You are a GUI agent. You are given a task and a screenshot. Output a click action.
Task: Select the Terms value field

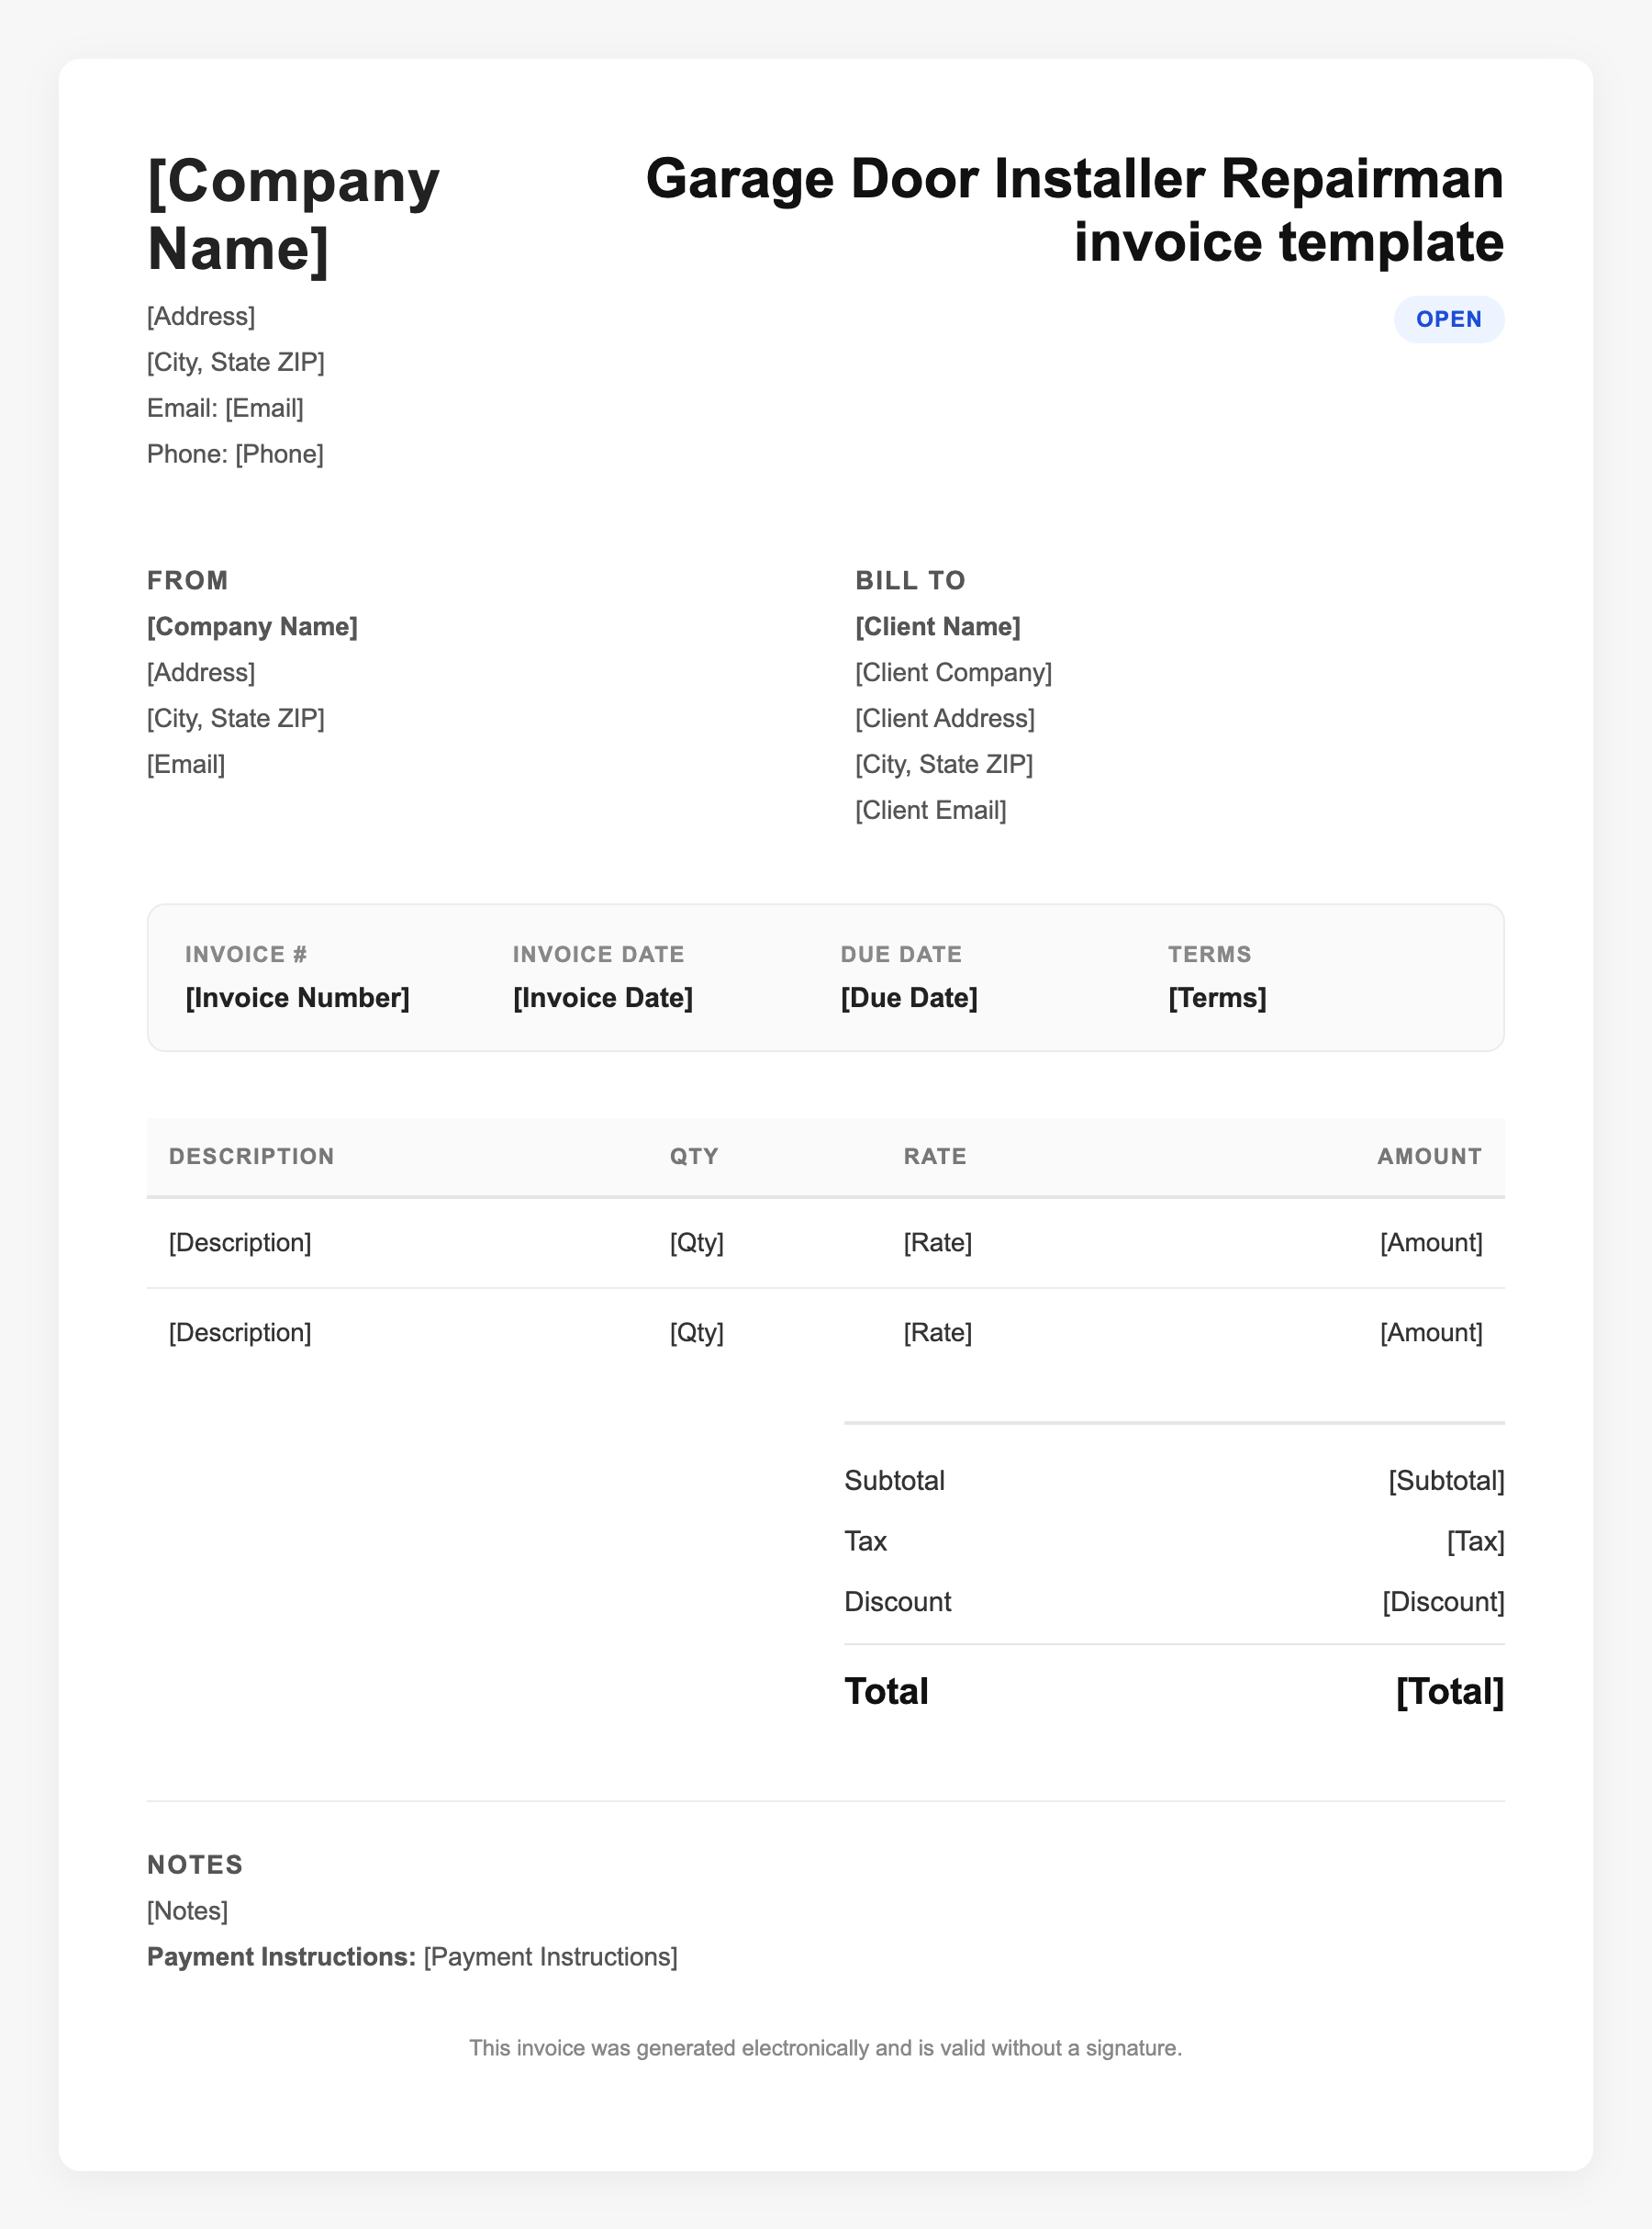(1216, 998)
